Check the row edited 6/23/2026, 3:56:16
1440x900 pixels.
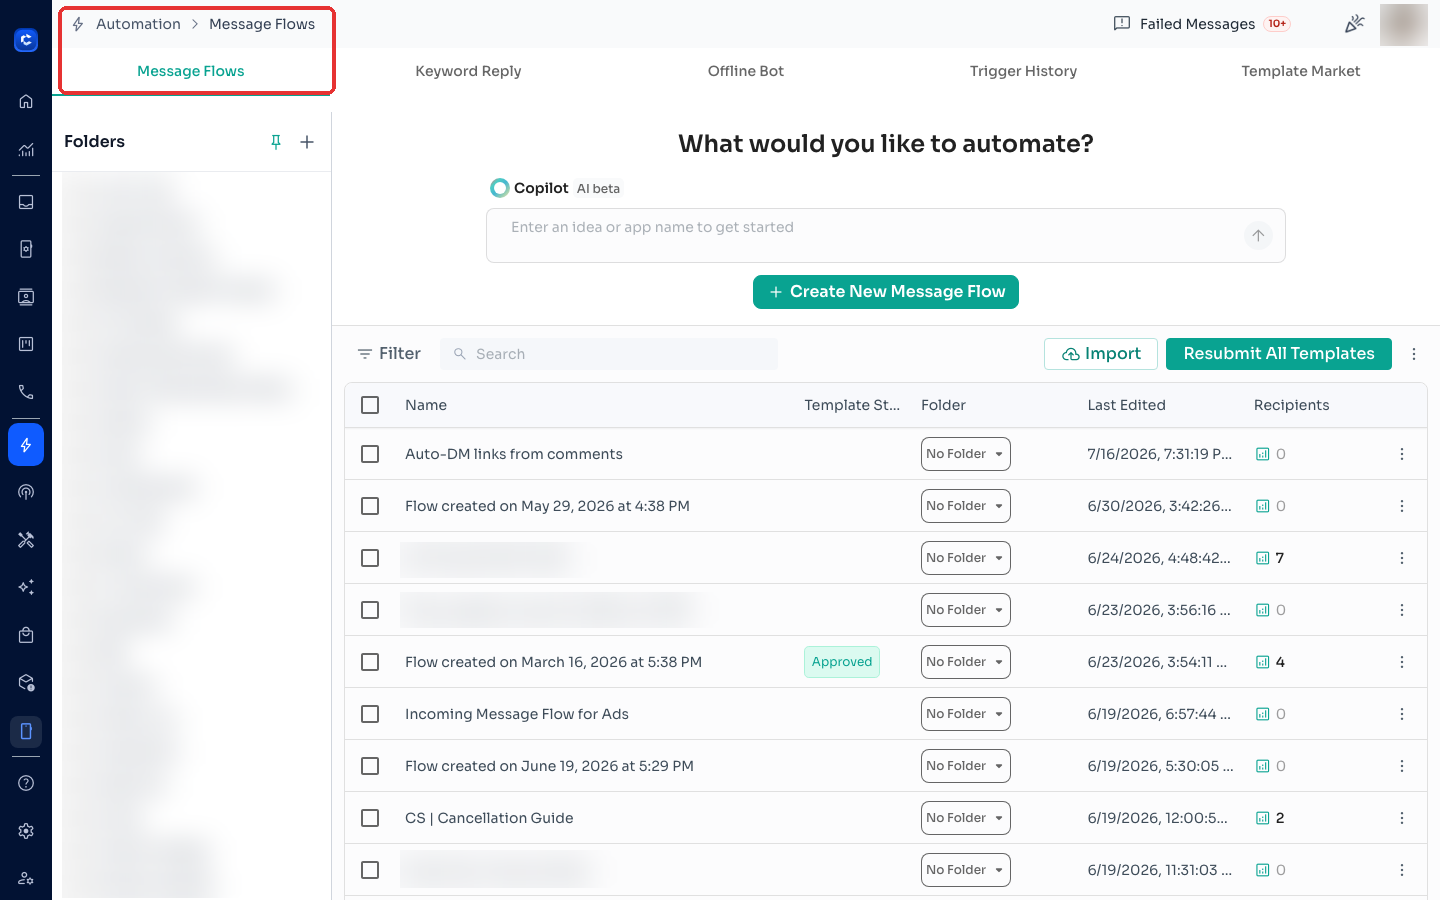coord(370,610)
